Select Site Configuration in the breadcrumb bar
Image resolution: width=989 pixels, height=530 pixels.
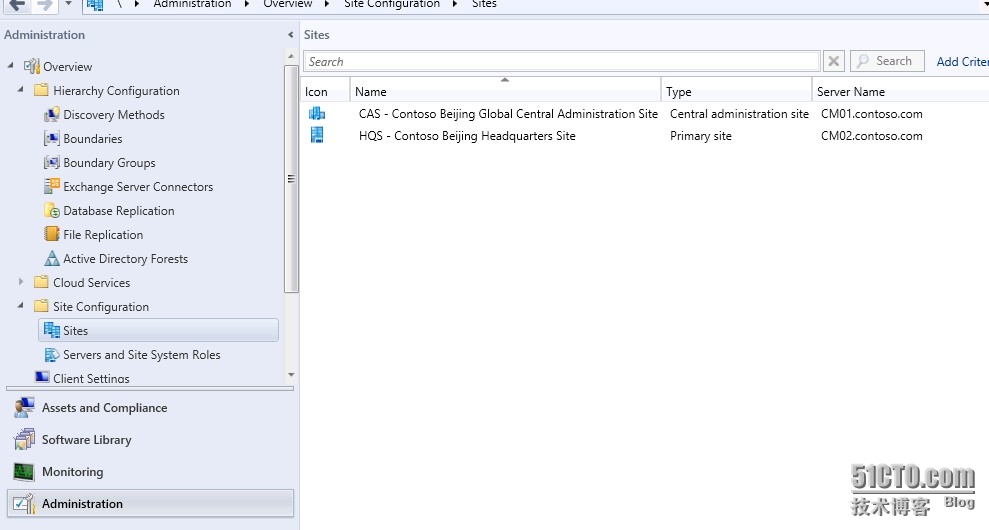[x=392, y=4]
